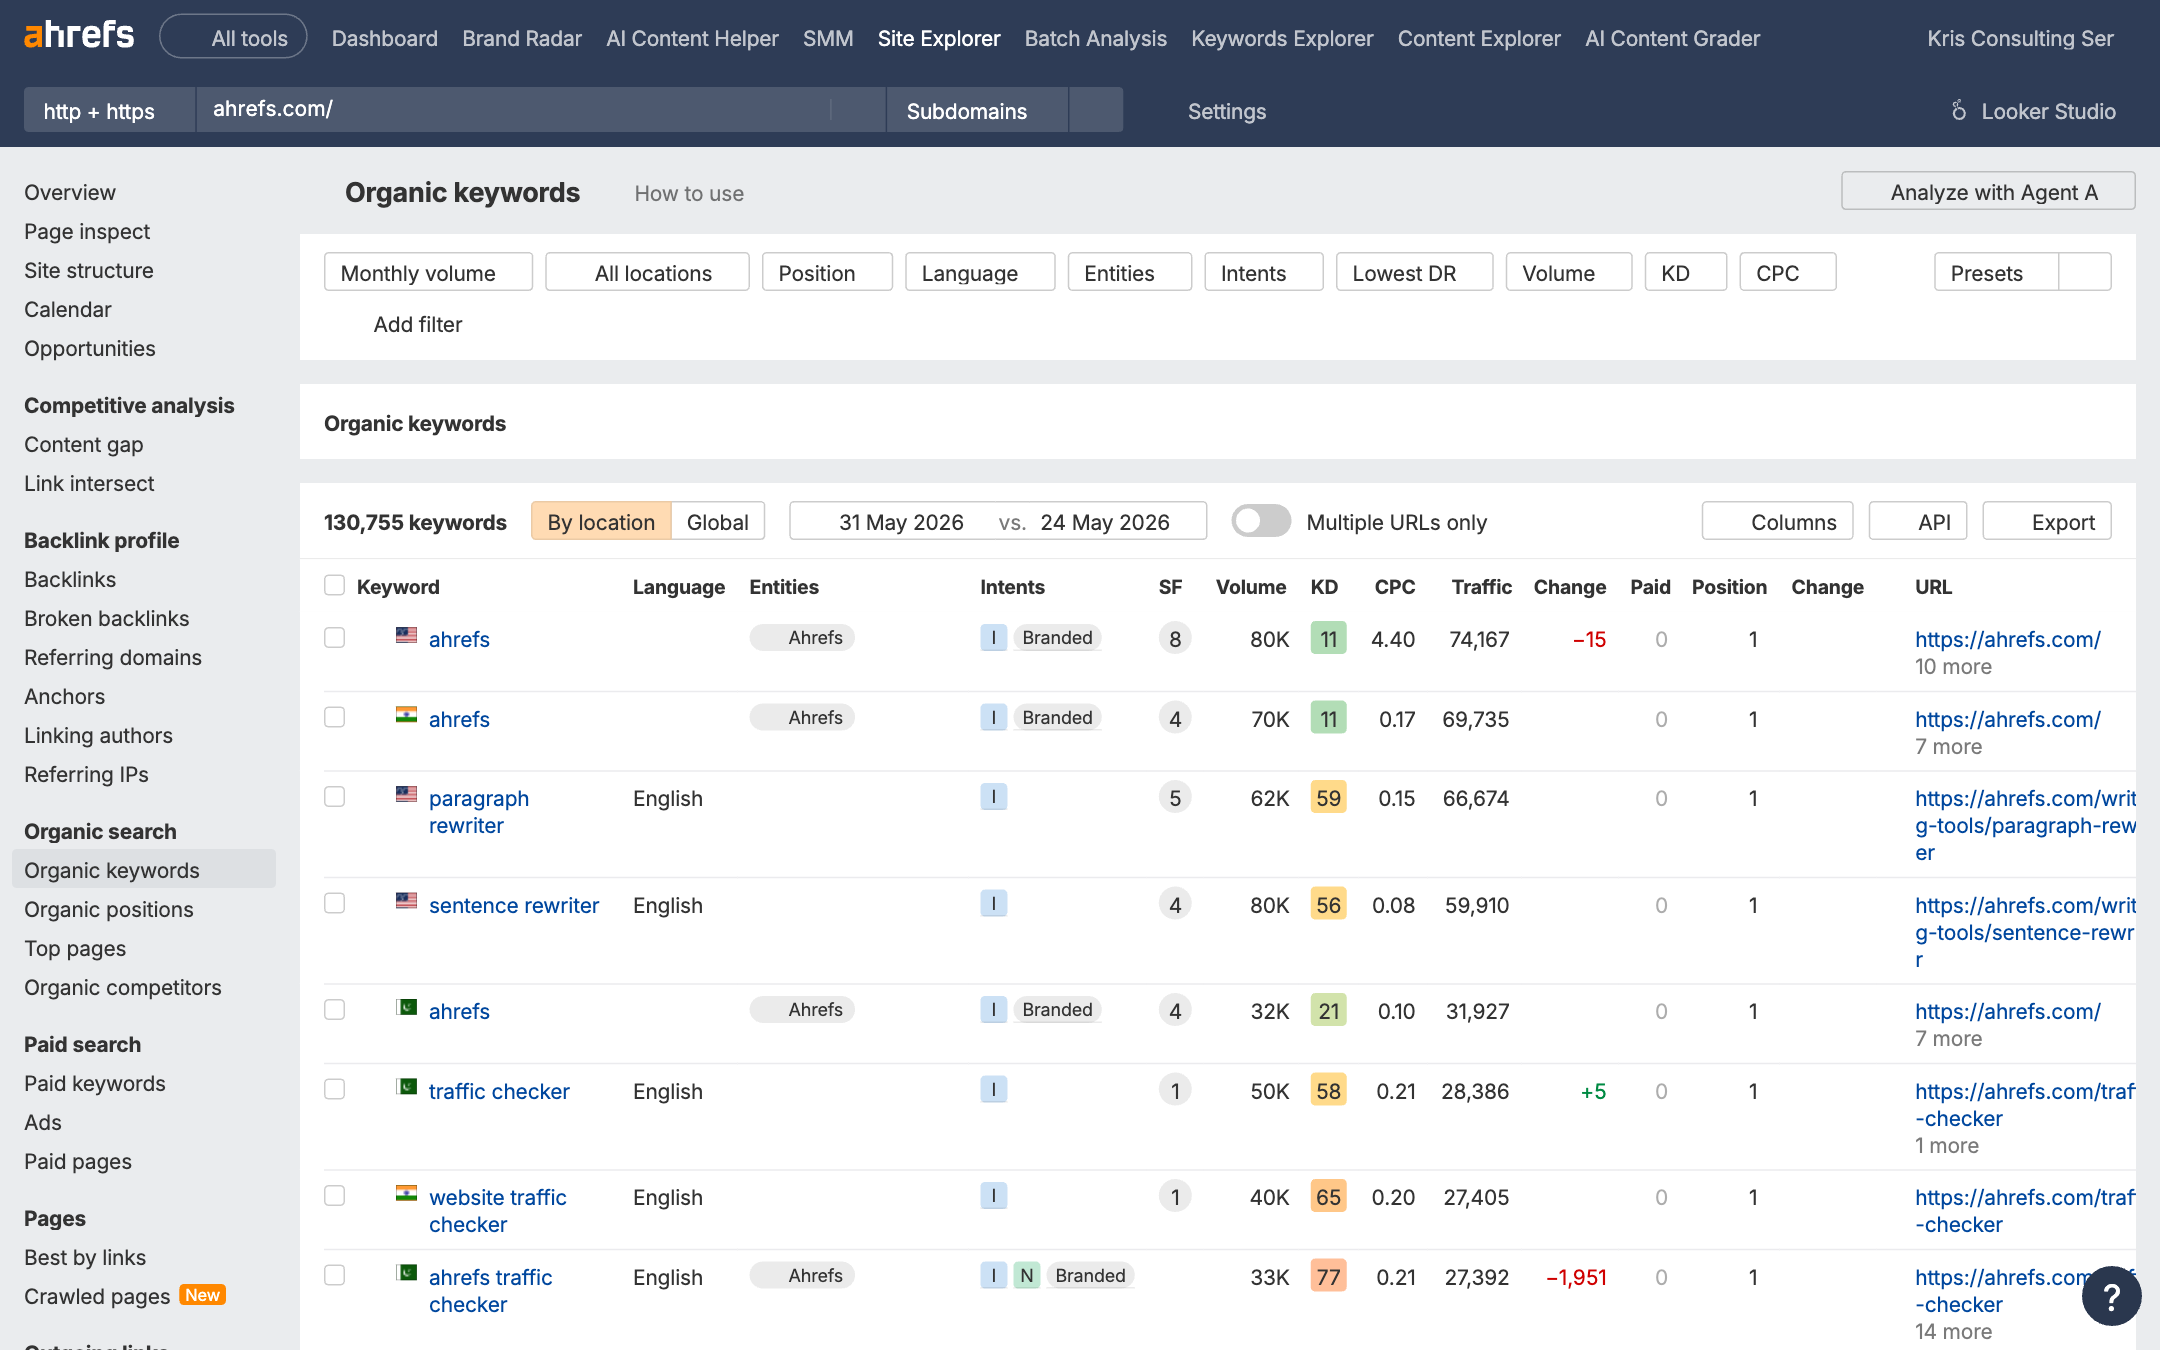This screenshot has height=1350, width=2160.
Task: Click the KD 21 badge in Pakistan ahrefs row
Action: [x=1328, y=1011]
